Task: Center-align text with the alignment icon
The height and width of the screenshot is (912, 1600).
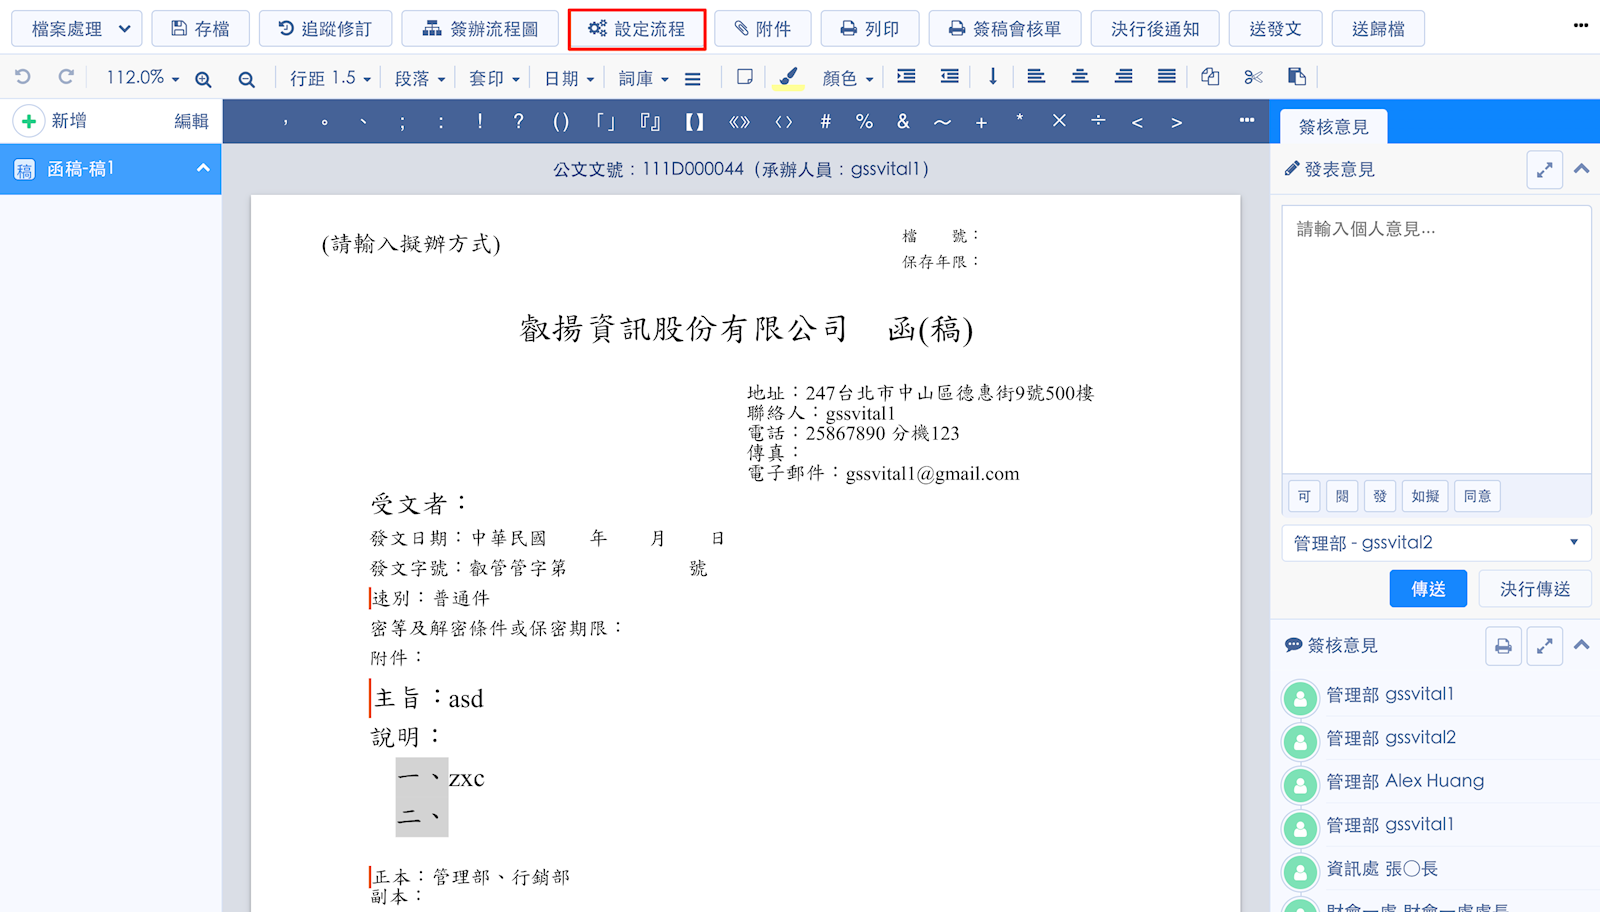Action: pyautogui.click(x=1080, y=77)
